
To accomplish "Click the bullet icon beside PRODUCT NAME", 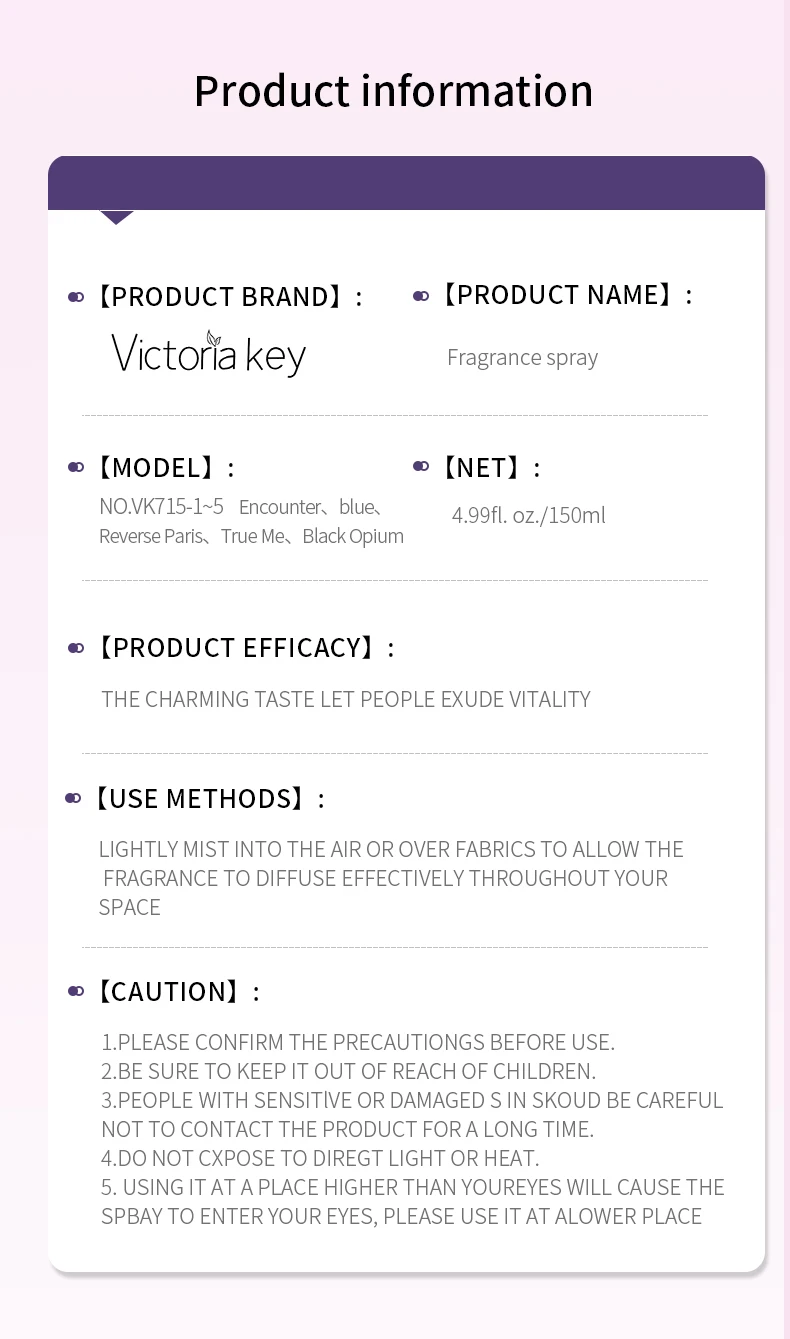I will point(421,296).
